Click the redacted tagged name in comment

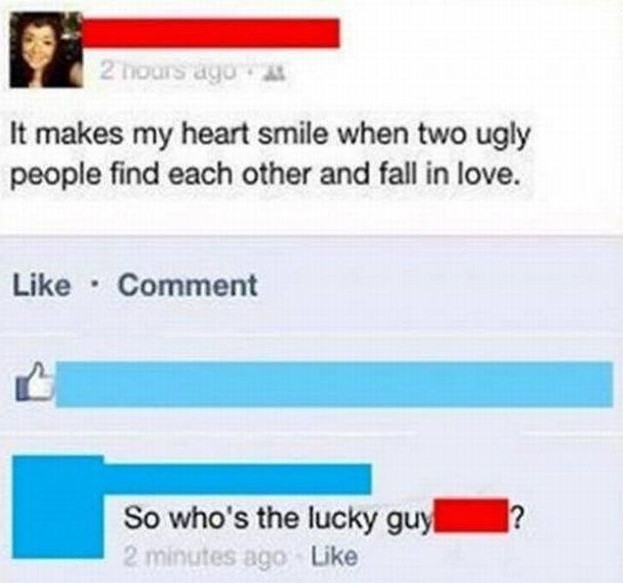471,515
